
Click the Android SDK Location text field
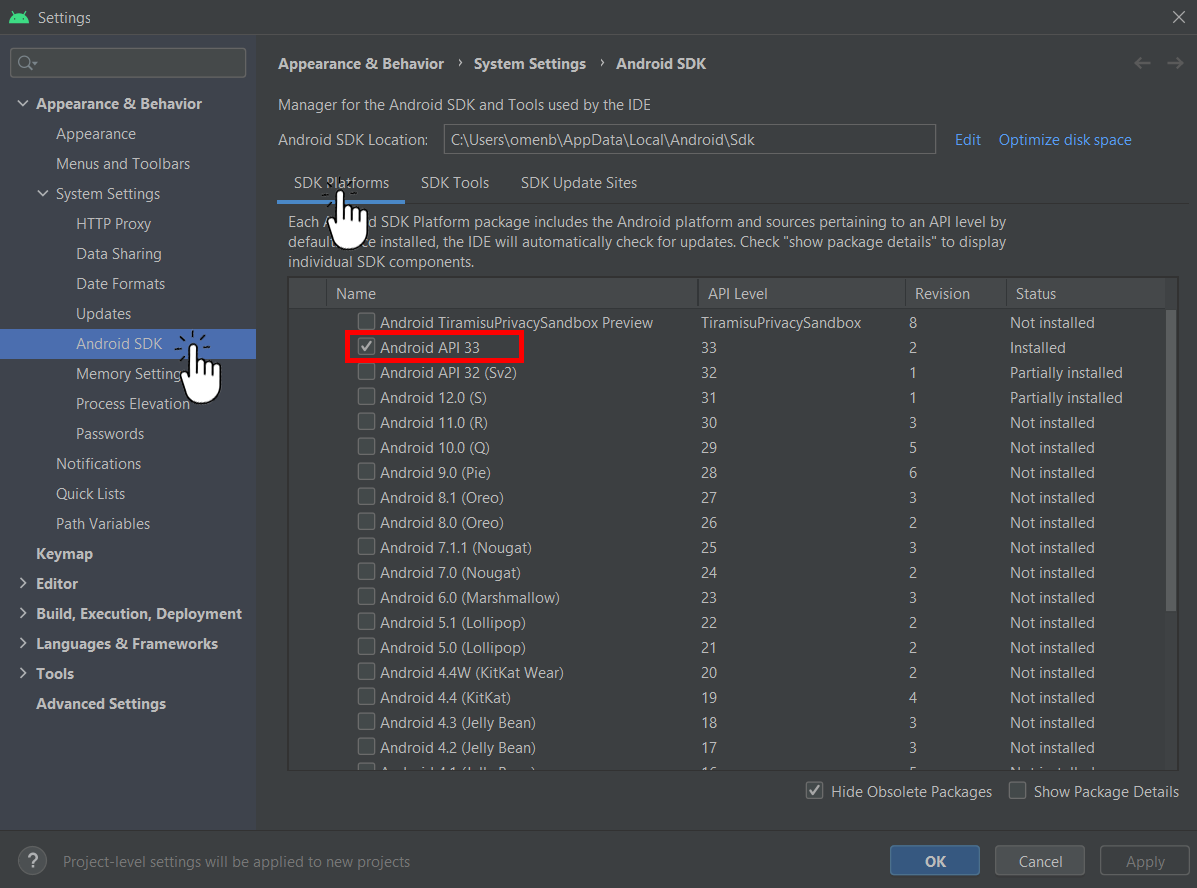point(690,139)
